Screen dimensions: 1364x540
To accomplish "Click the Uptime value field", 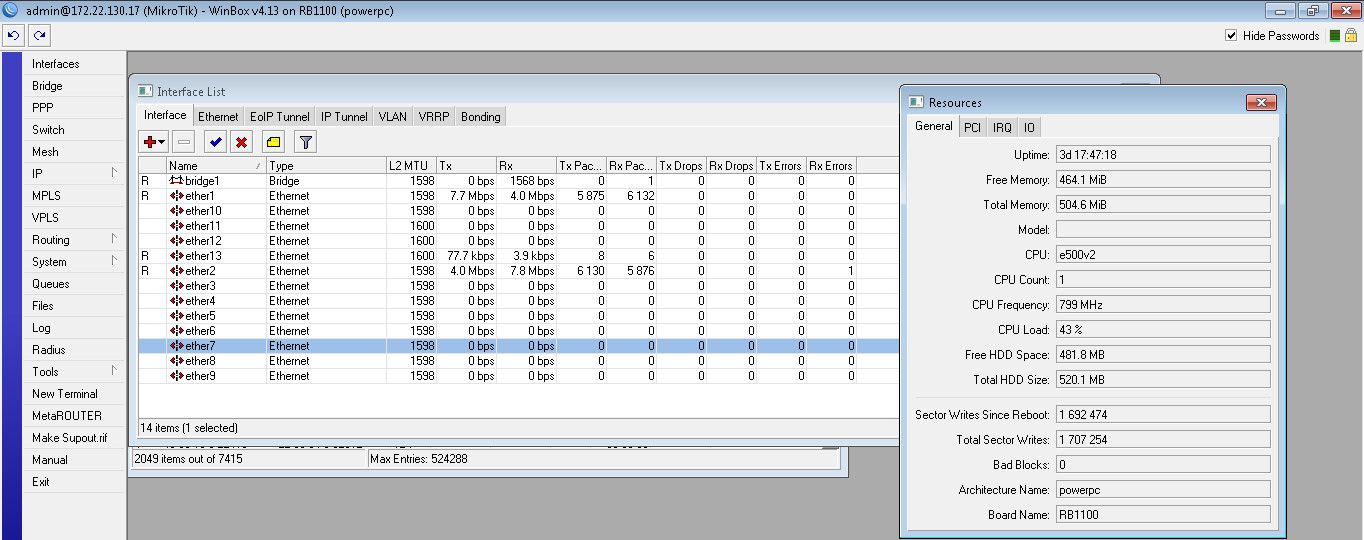I will [x=1162, y=155].
